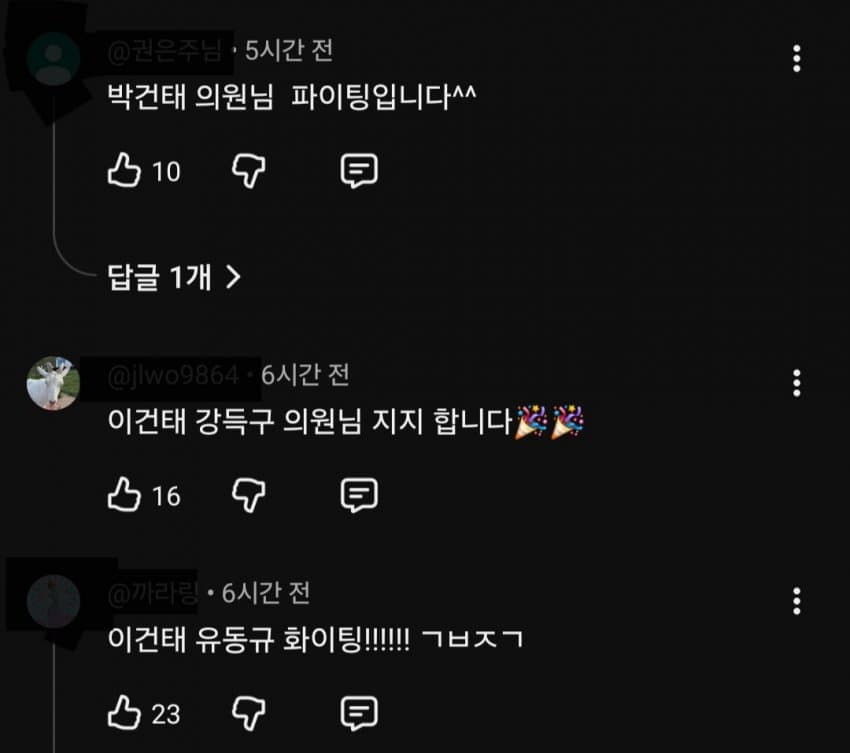Open the @권은주님 username link

click(165, 52)
